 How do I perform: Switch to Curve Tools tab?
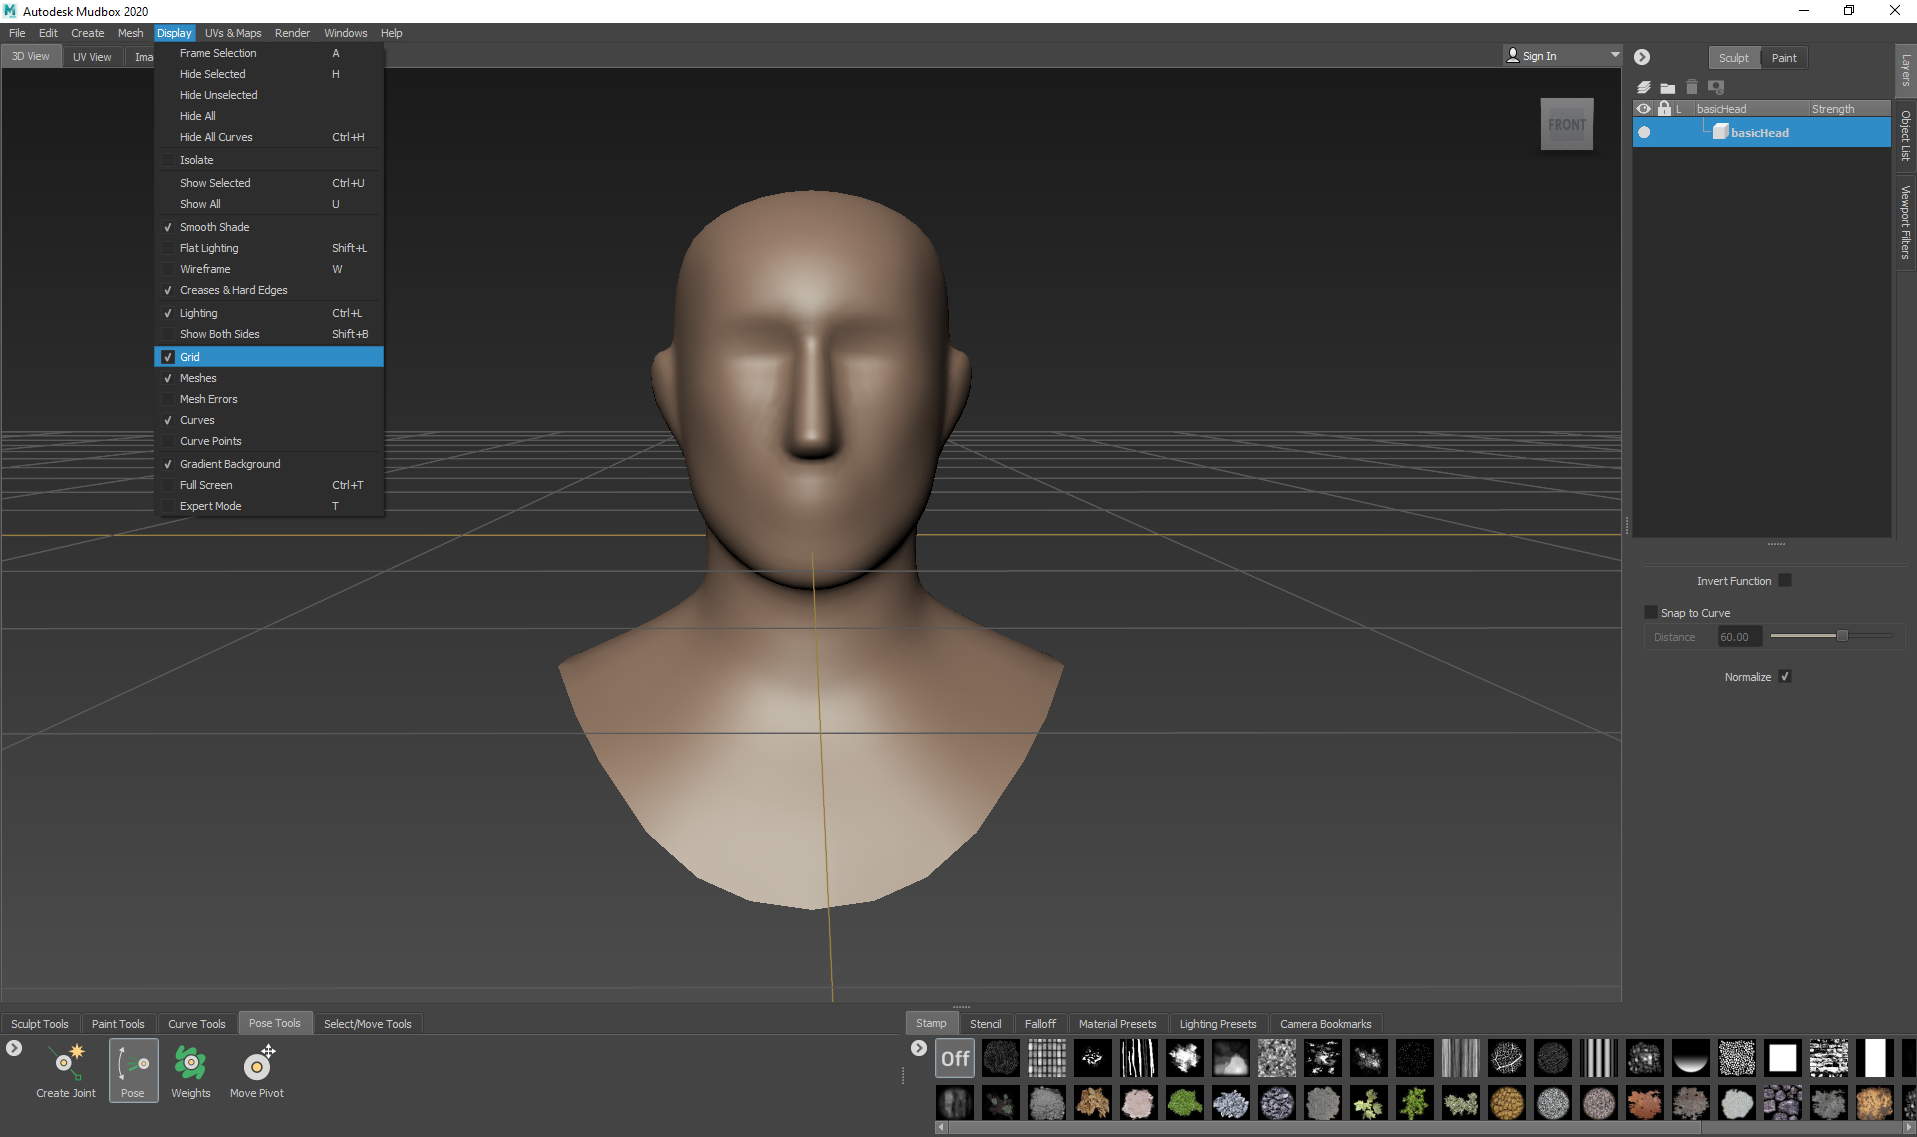(197, 1024)
